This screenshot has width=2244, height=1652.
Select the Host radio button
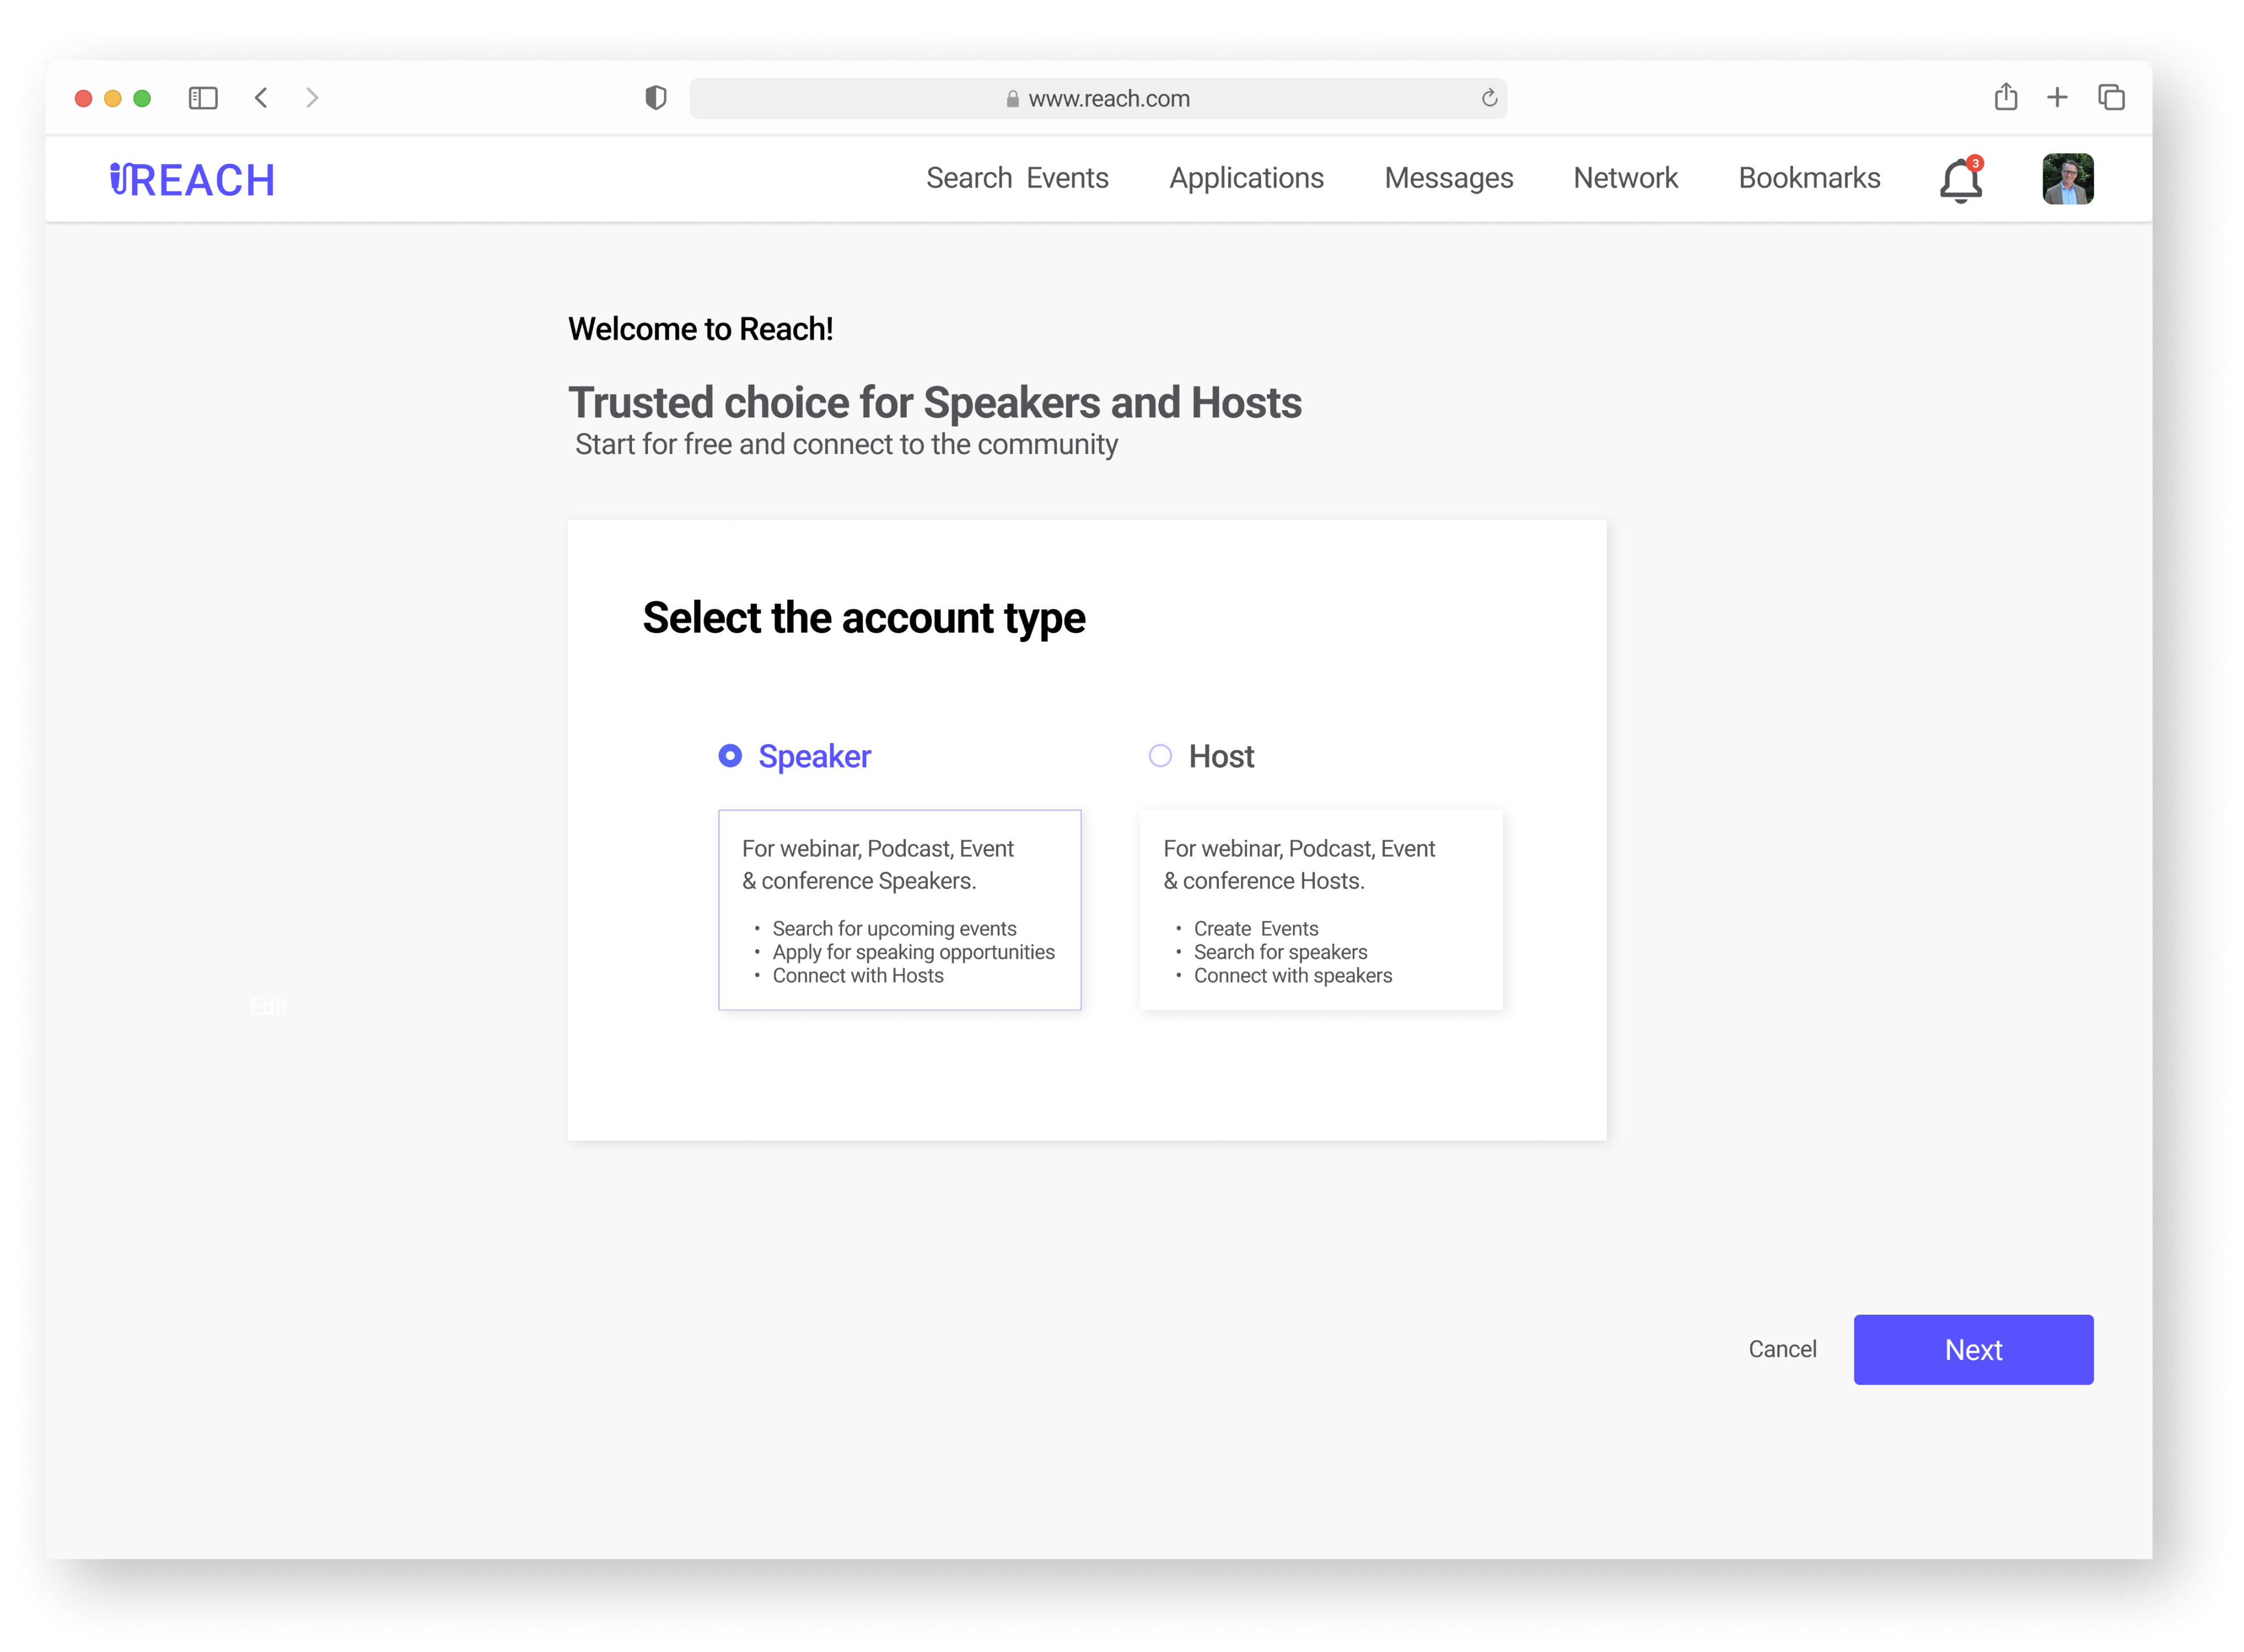[1160, 755]
